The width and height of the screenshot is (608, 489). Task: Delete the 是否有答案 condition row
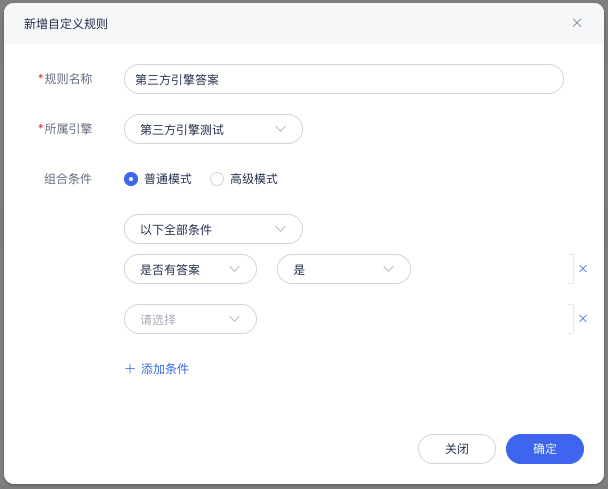click(582, 268)
